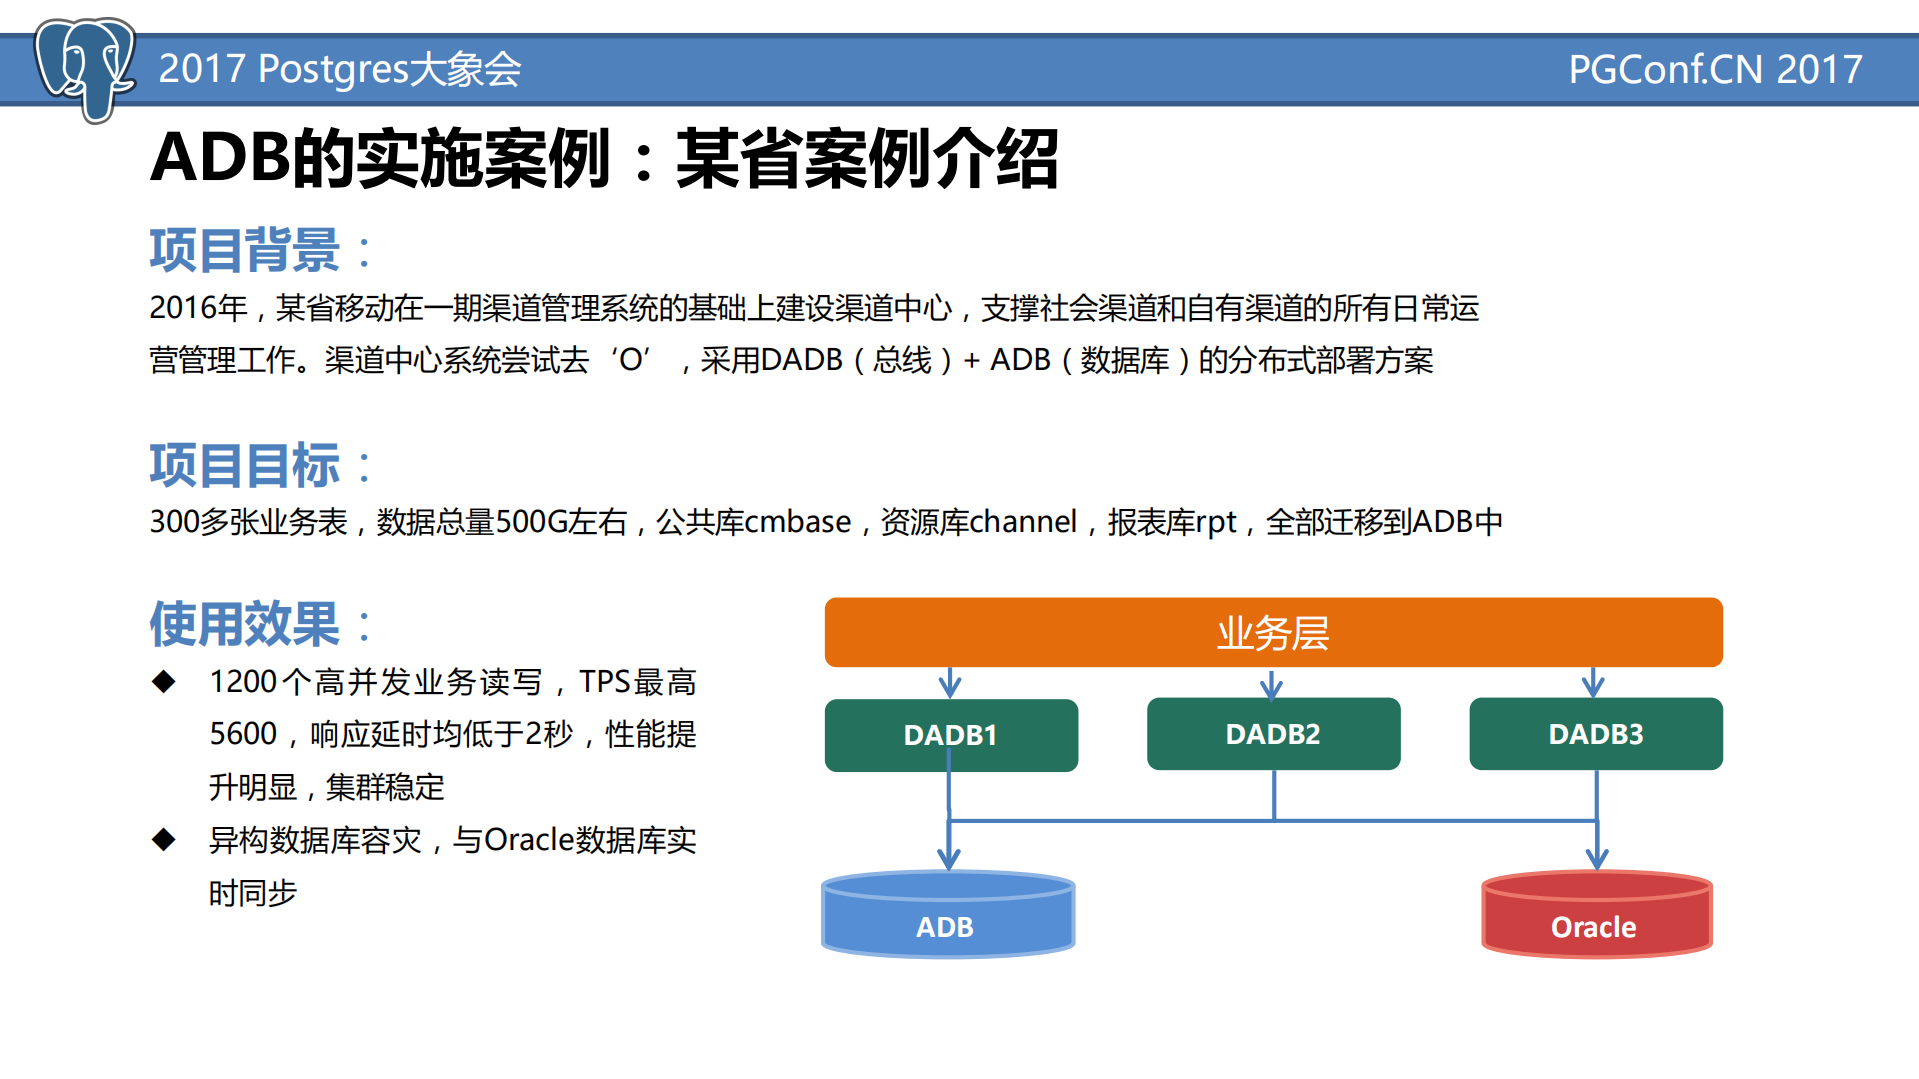Image resolution: width=1919 pixels, height=1079 pixels.
Task: Toggle the first diamond bullet under 使用效果
Action: [x=163, y=681]
